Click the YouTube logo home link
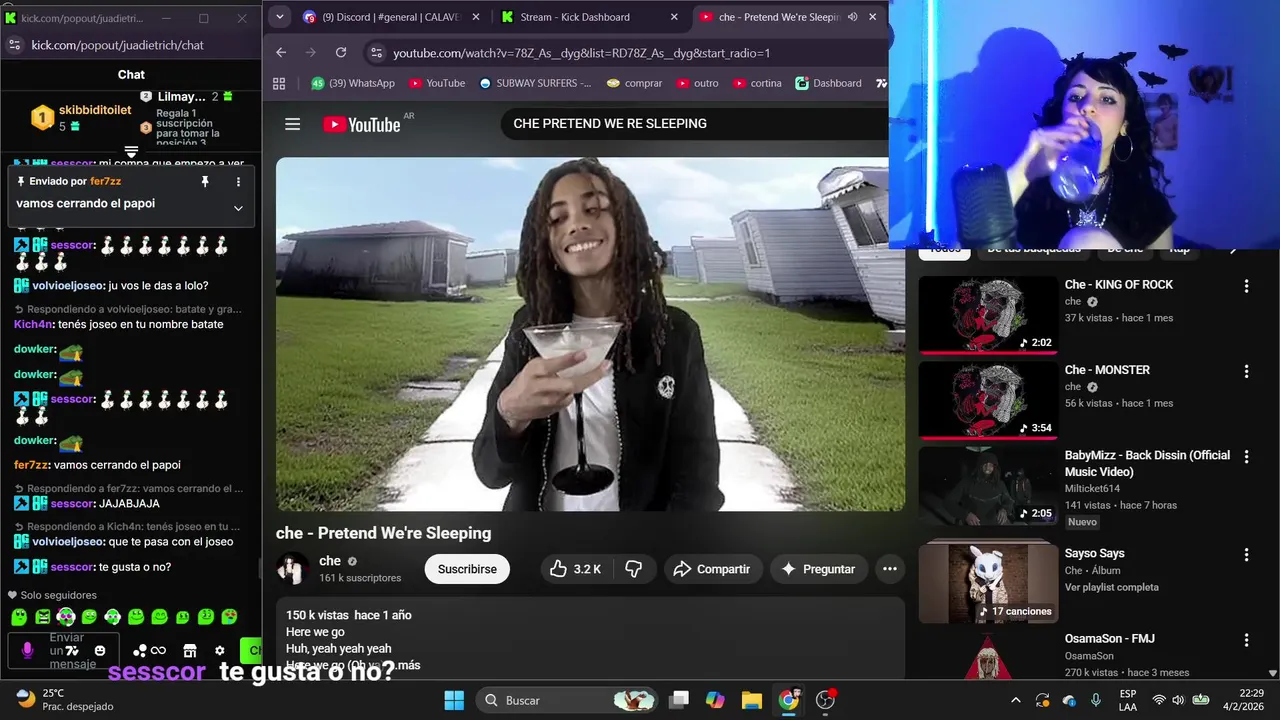This screenshot has height=720, width=1280. (x=362, y=124)
